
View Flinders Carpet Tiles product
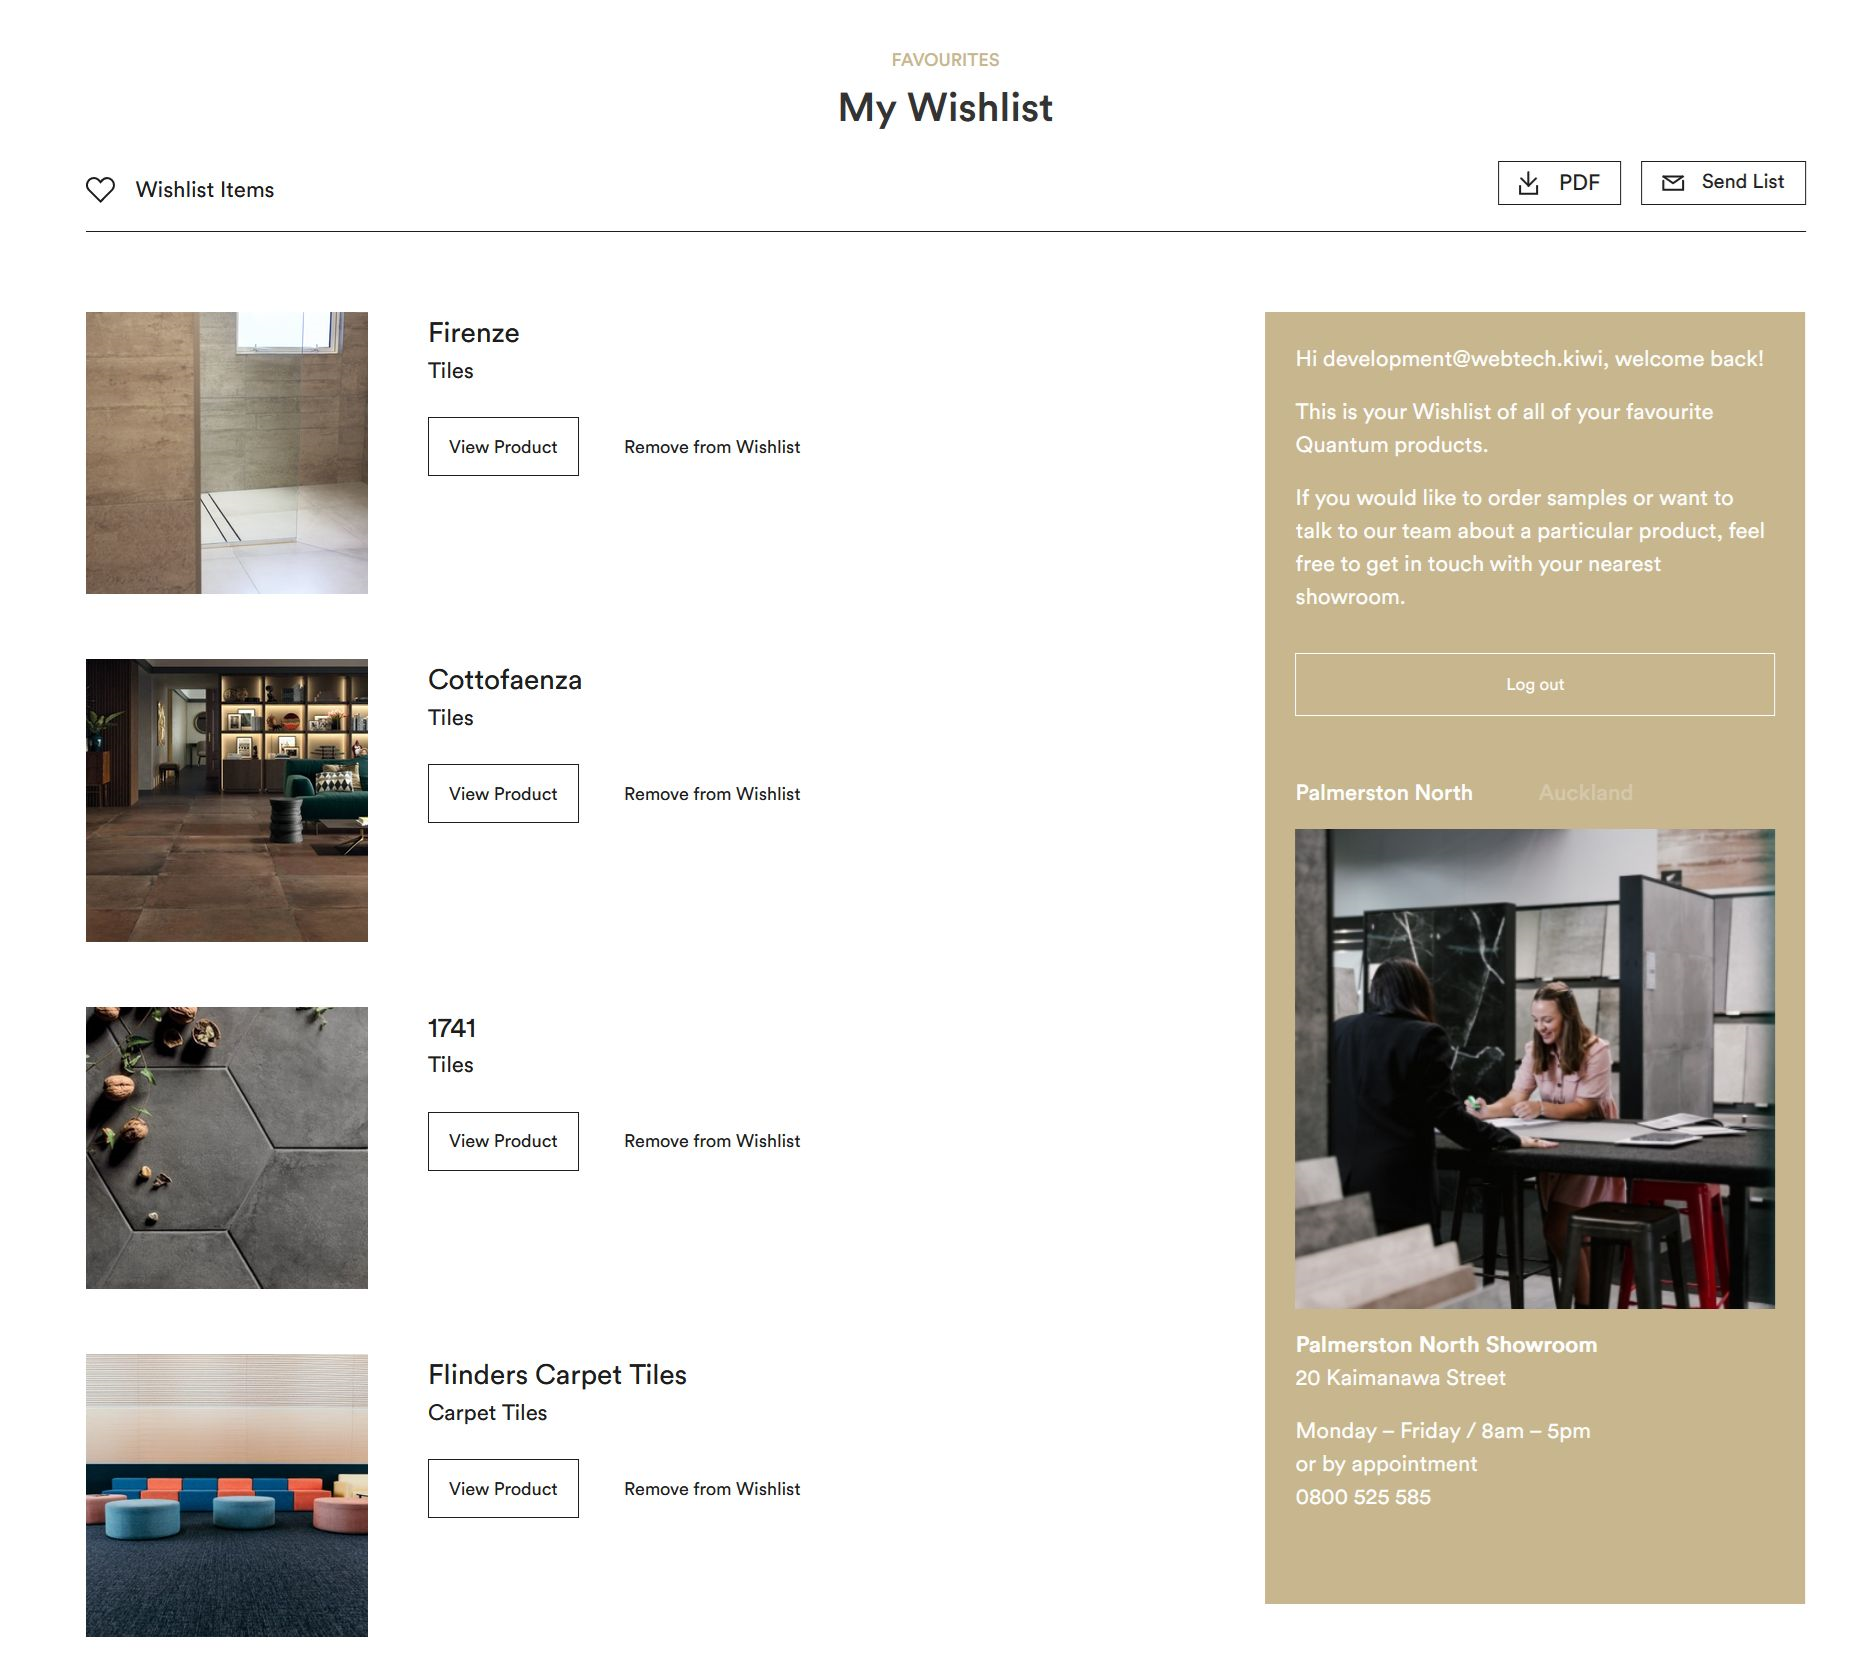click(x=503, y=1488)
